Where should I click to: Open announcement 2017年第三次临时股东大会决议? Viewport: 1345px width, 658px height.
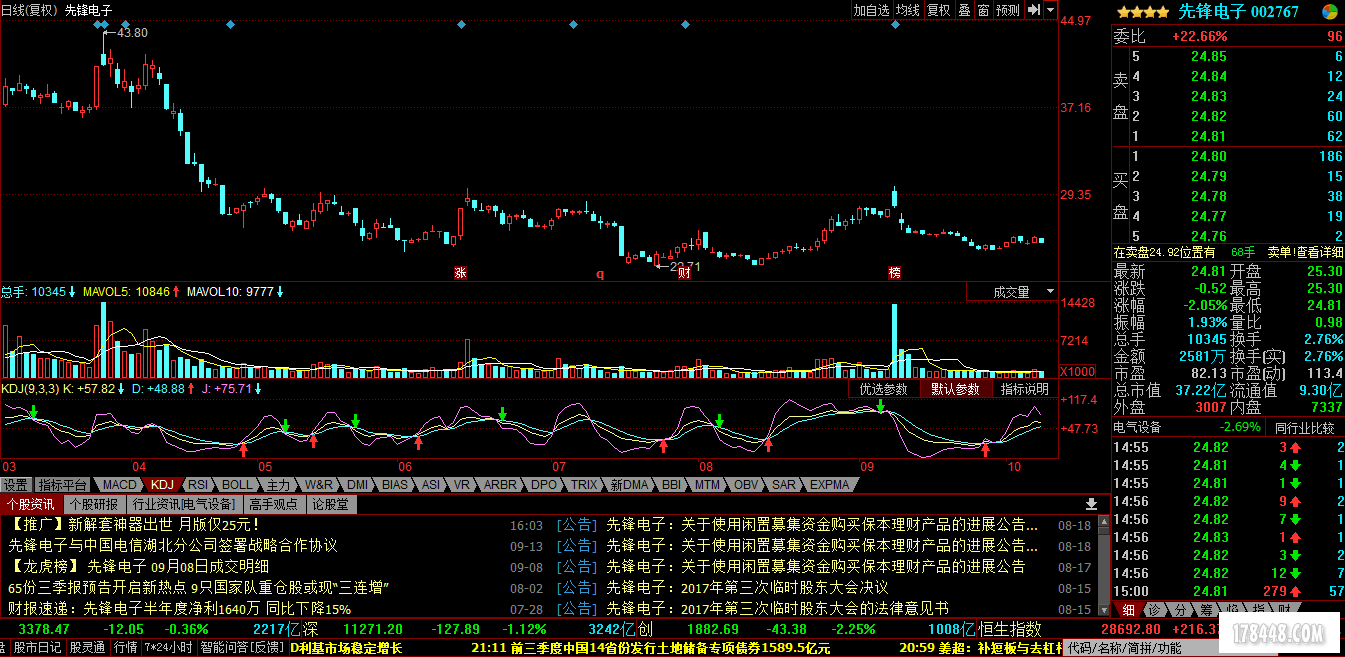pyautogui.click(x=747, y=587)
